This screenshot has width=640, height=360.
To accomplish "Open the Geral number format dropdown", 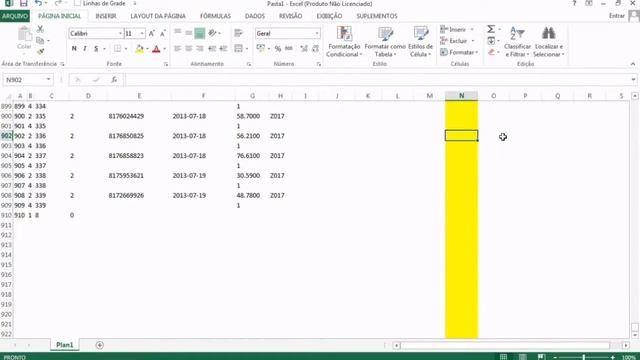I will 317,33.
